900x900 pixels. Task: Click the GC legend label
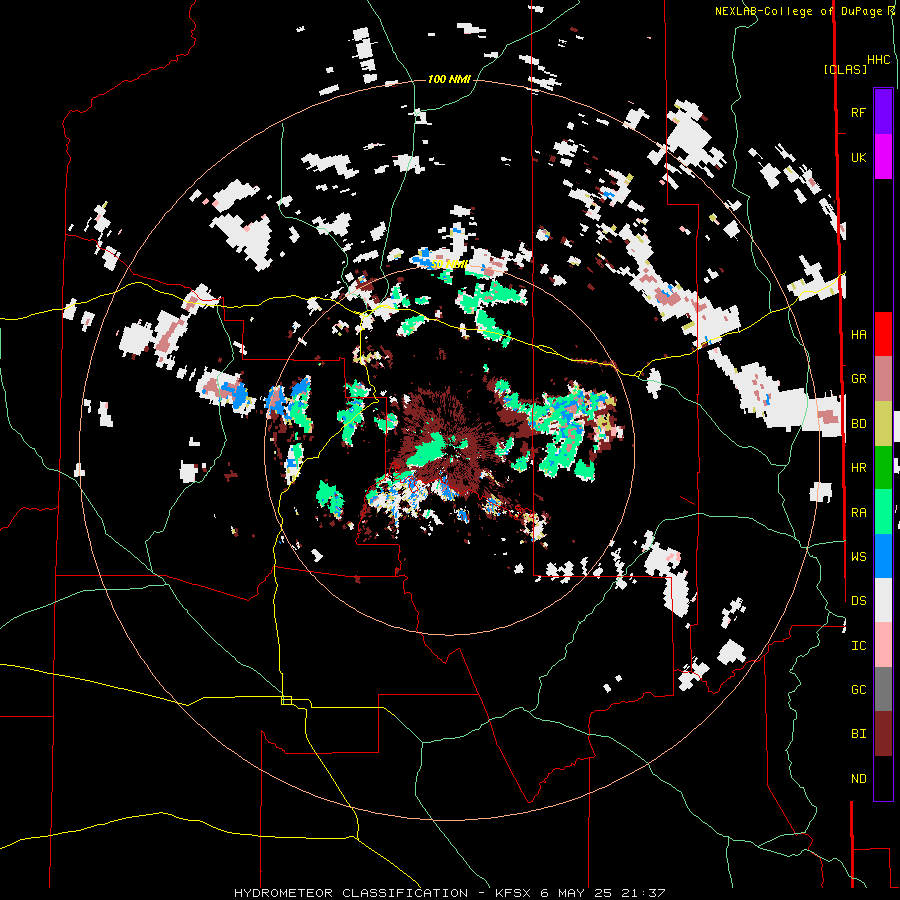tap(858, 689)
